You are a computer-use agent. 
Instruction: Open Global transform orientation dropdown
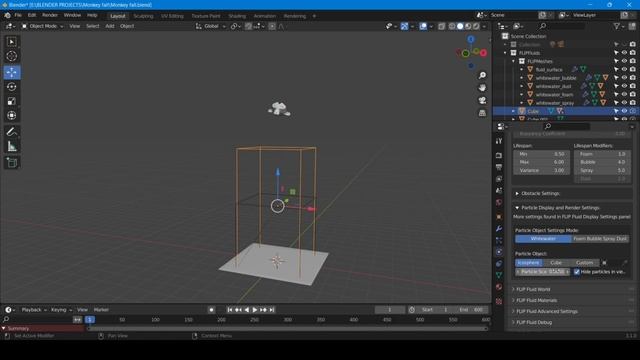click(211, 26)
